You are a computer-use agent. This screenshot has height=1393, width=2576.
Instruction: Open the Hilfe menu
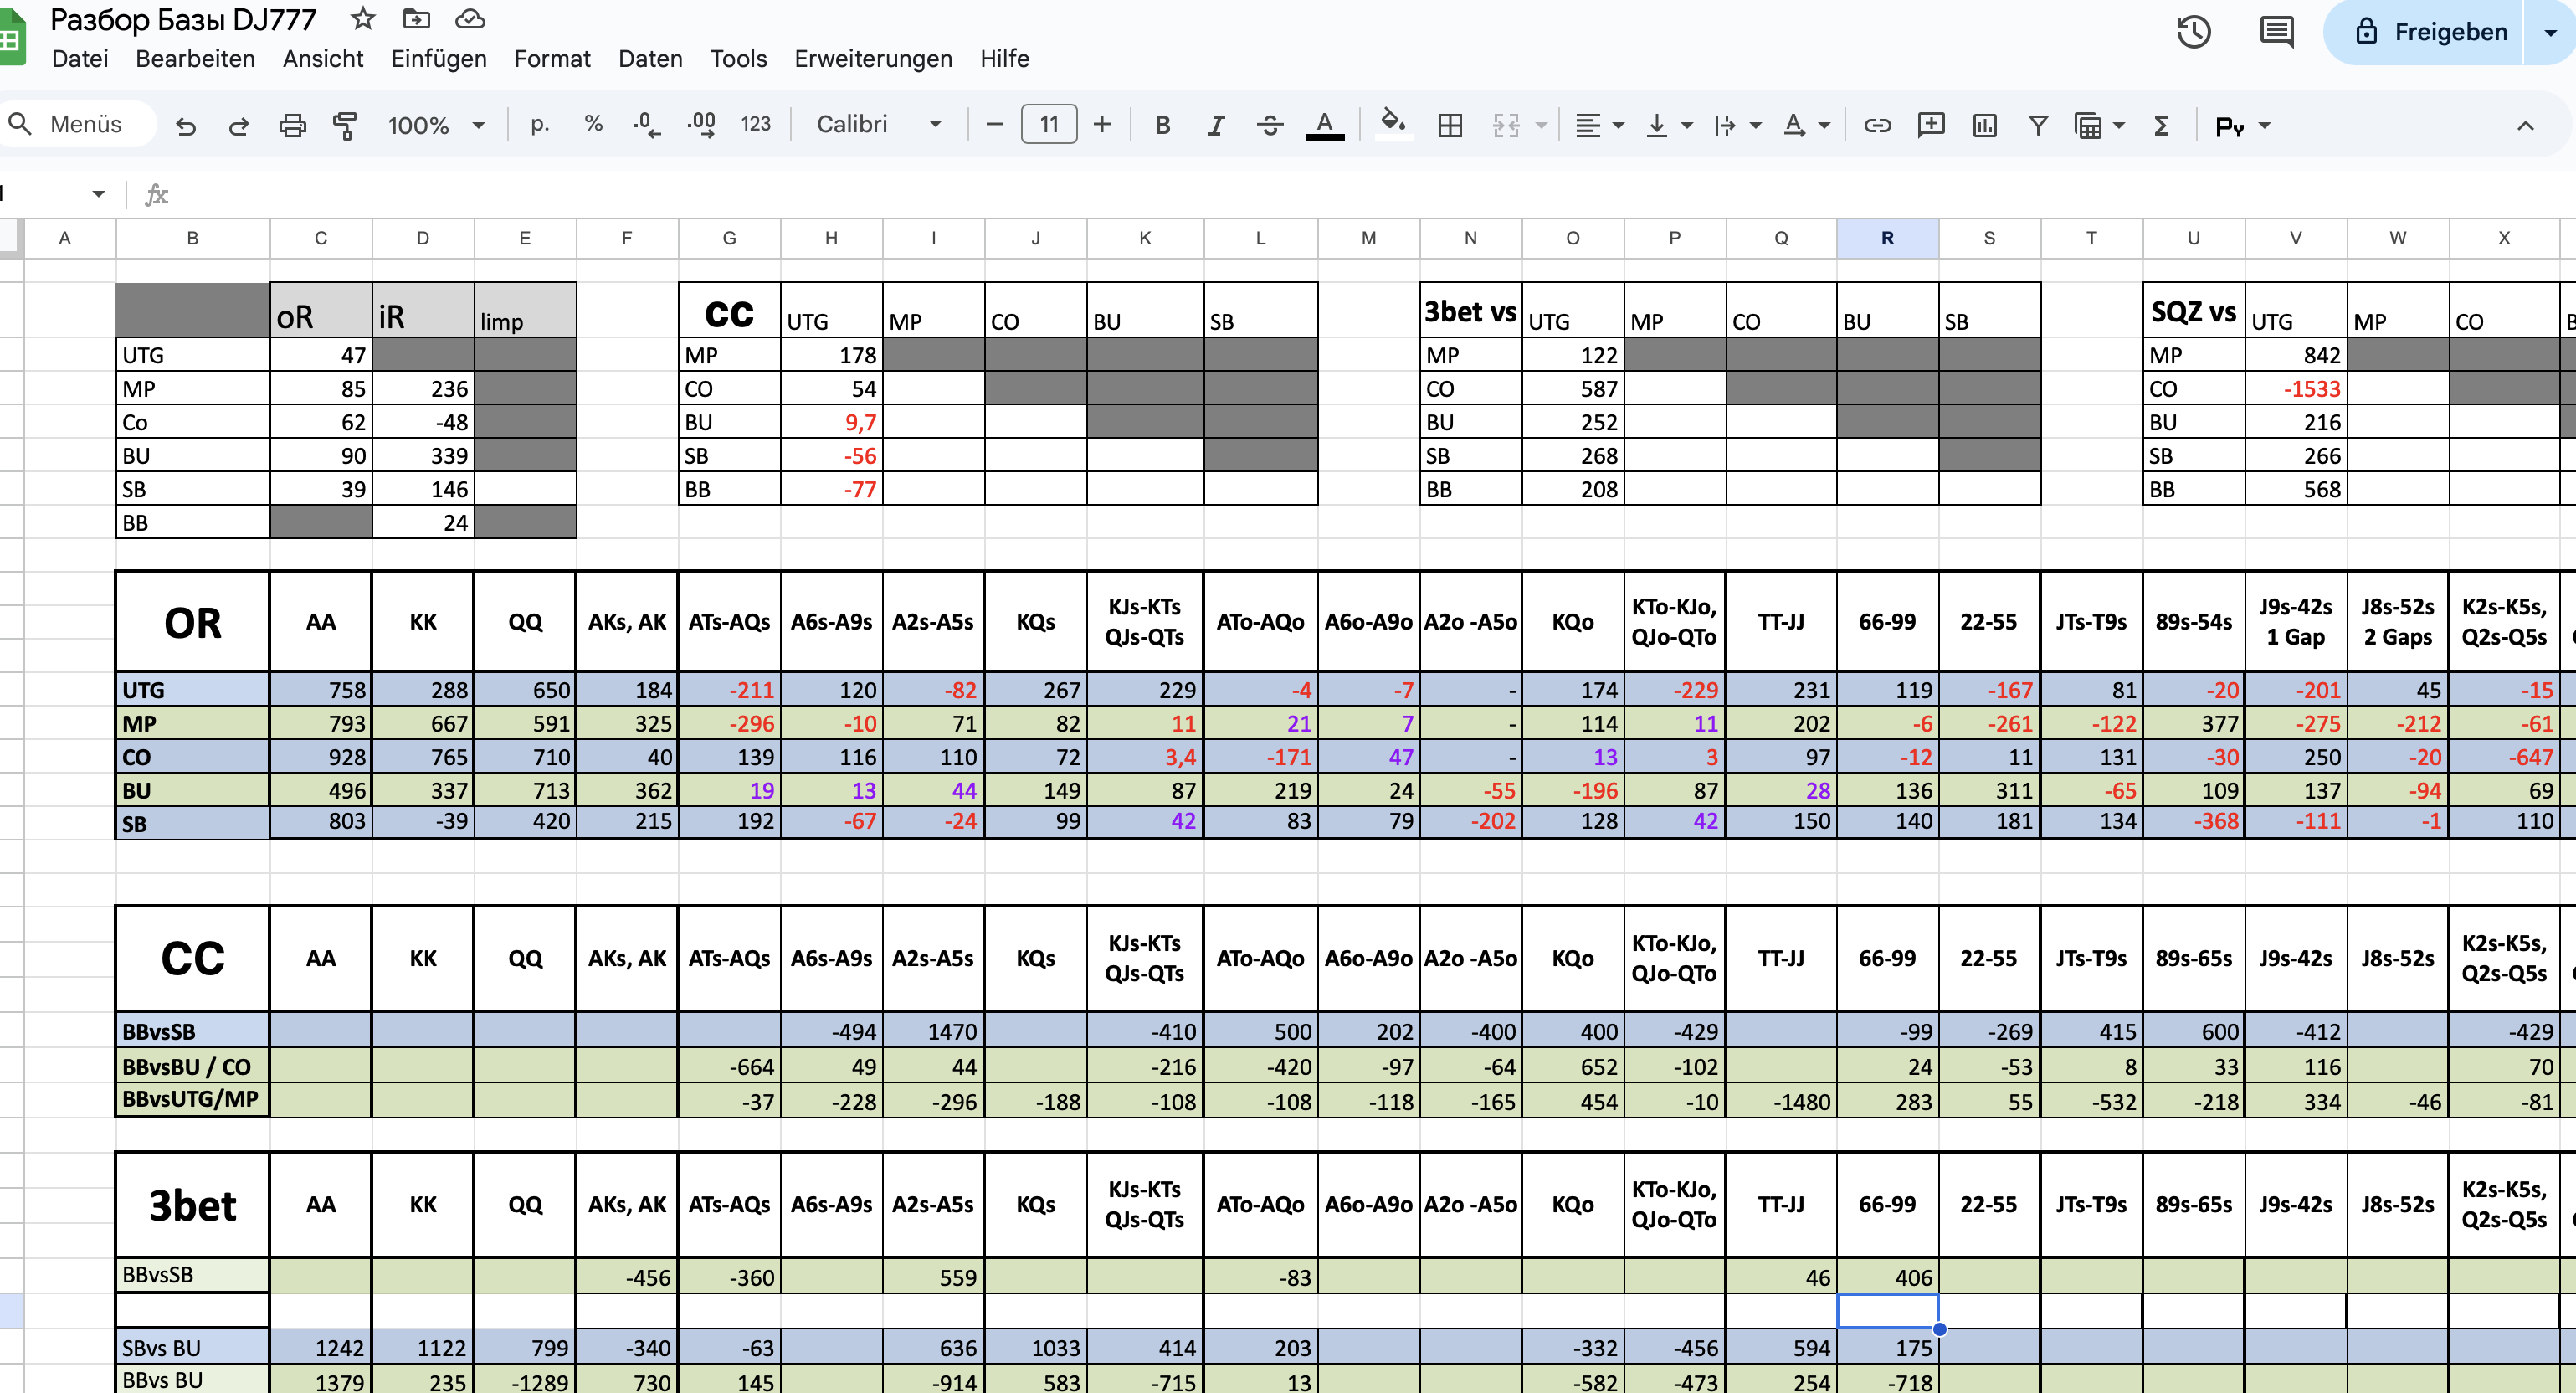1004,59
